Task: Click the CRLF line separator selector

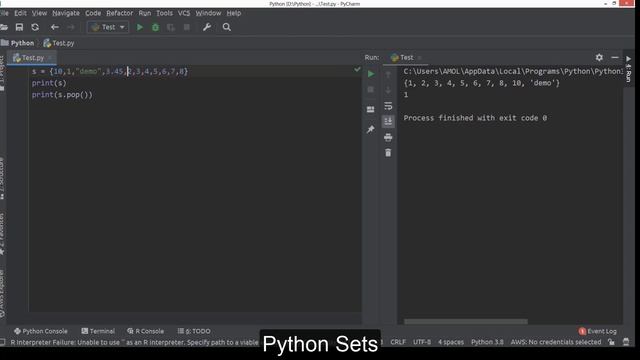Action: [398, 342]
